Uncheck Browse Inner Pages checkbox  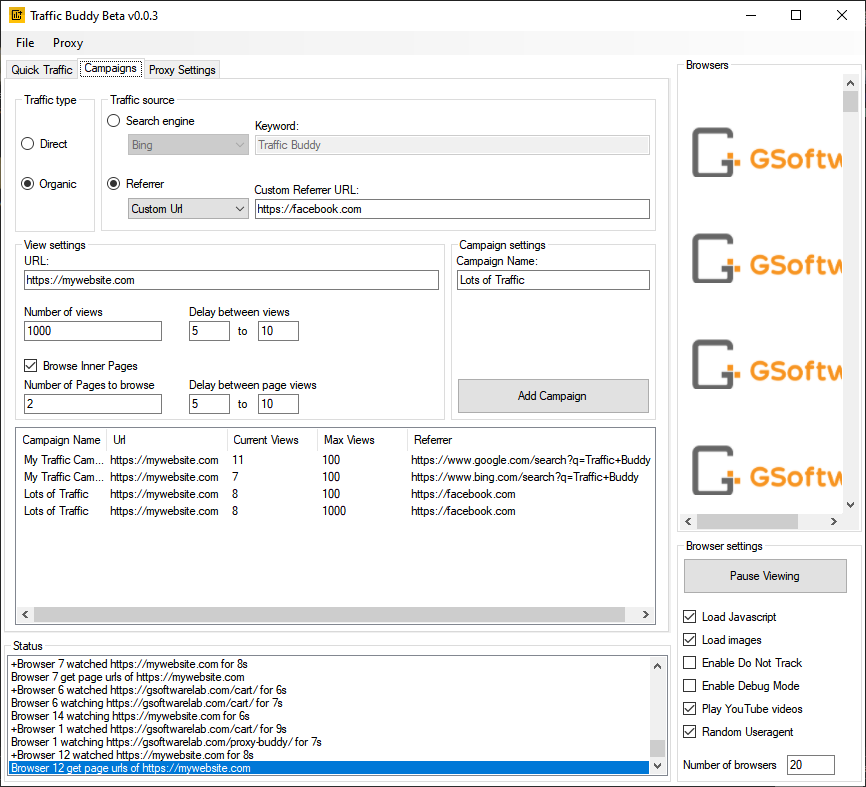tap(32, 366)
